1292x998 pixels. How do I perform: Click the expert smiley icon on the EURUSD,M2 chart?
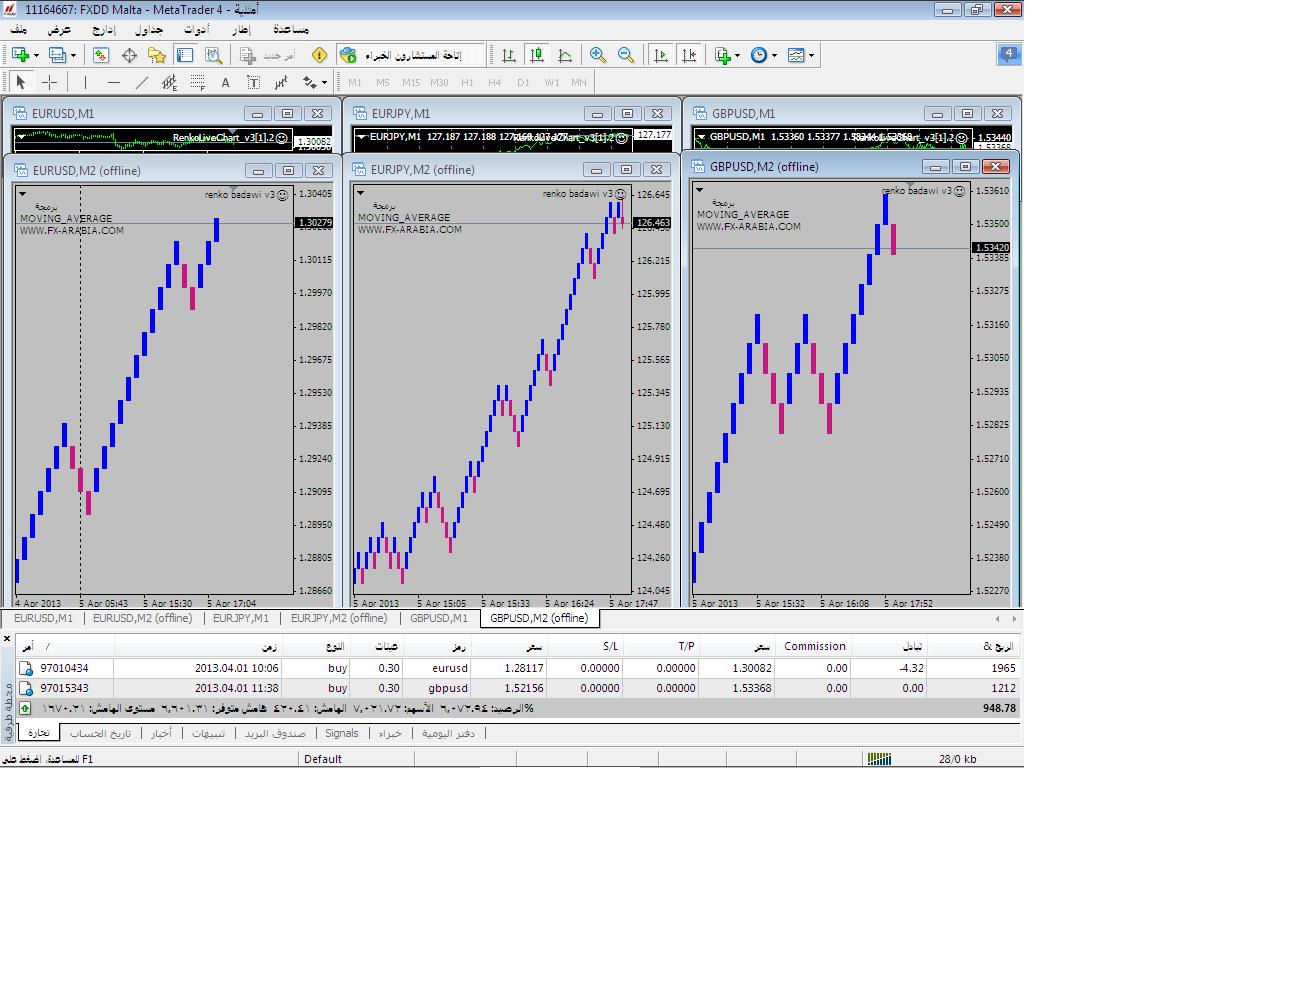283,195
